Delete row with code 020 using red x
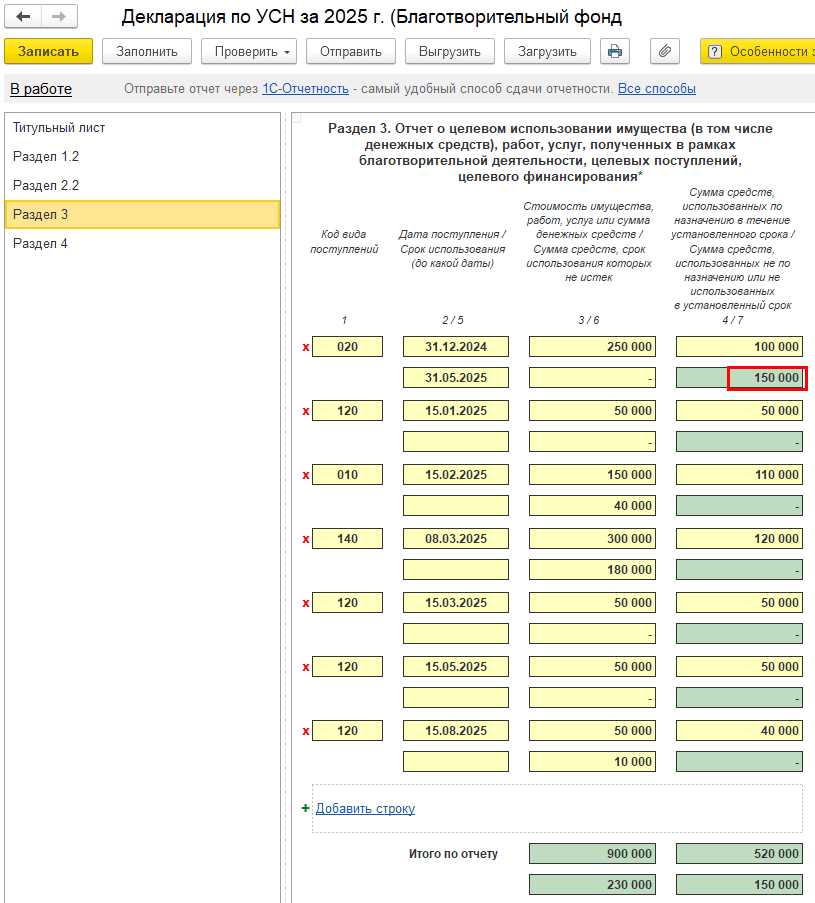The image size is (815, 903). pos(306,347)
